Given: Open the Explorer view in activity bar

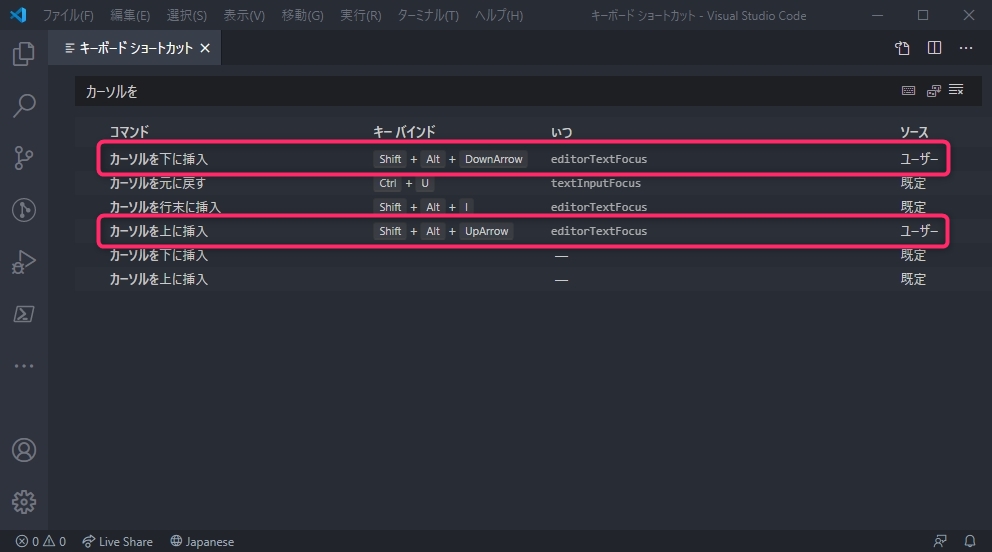Looking at the screenshot, I should coord(24,54).
